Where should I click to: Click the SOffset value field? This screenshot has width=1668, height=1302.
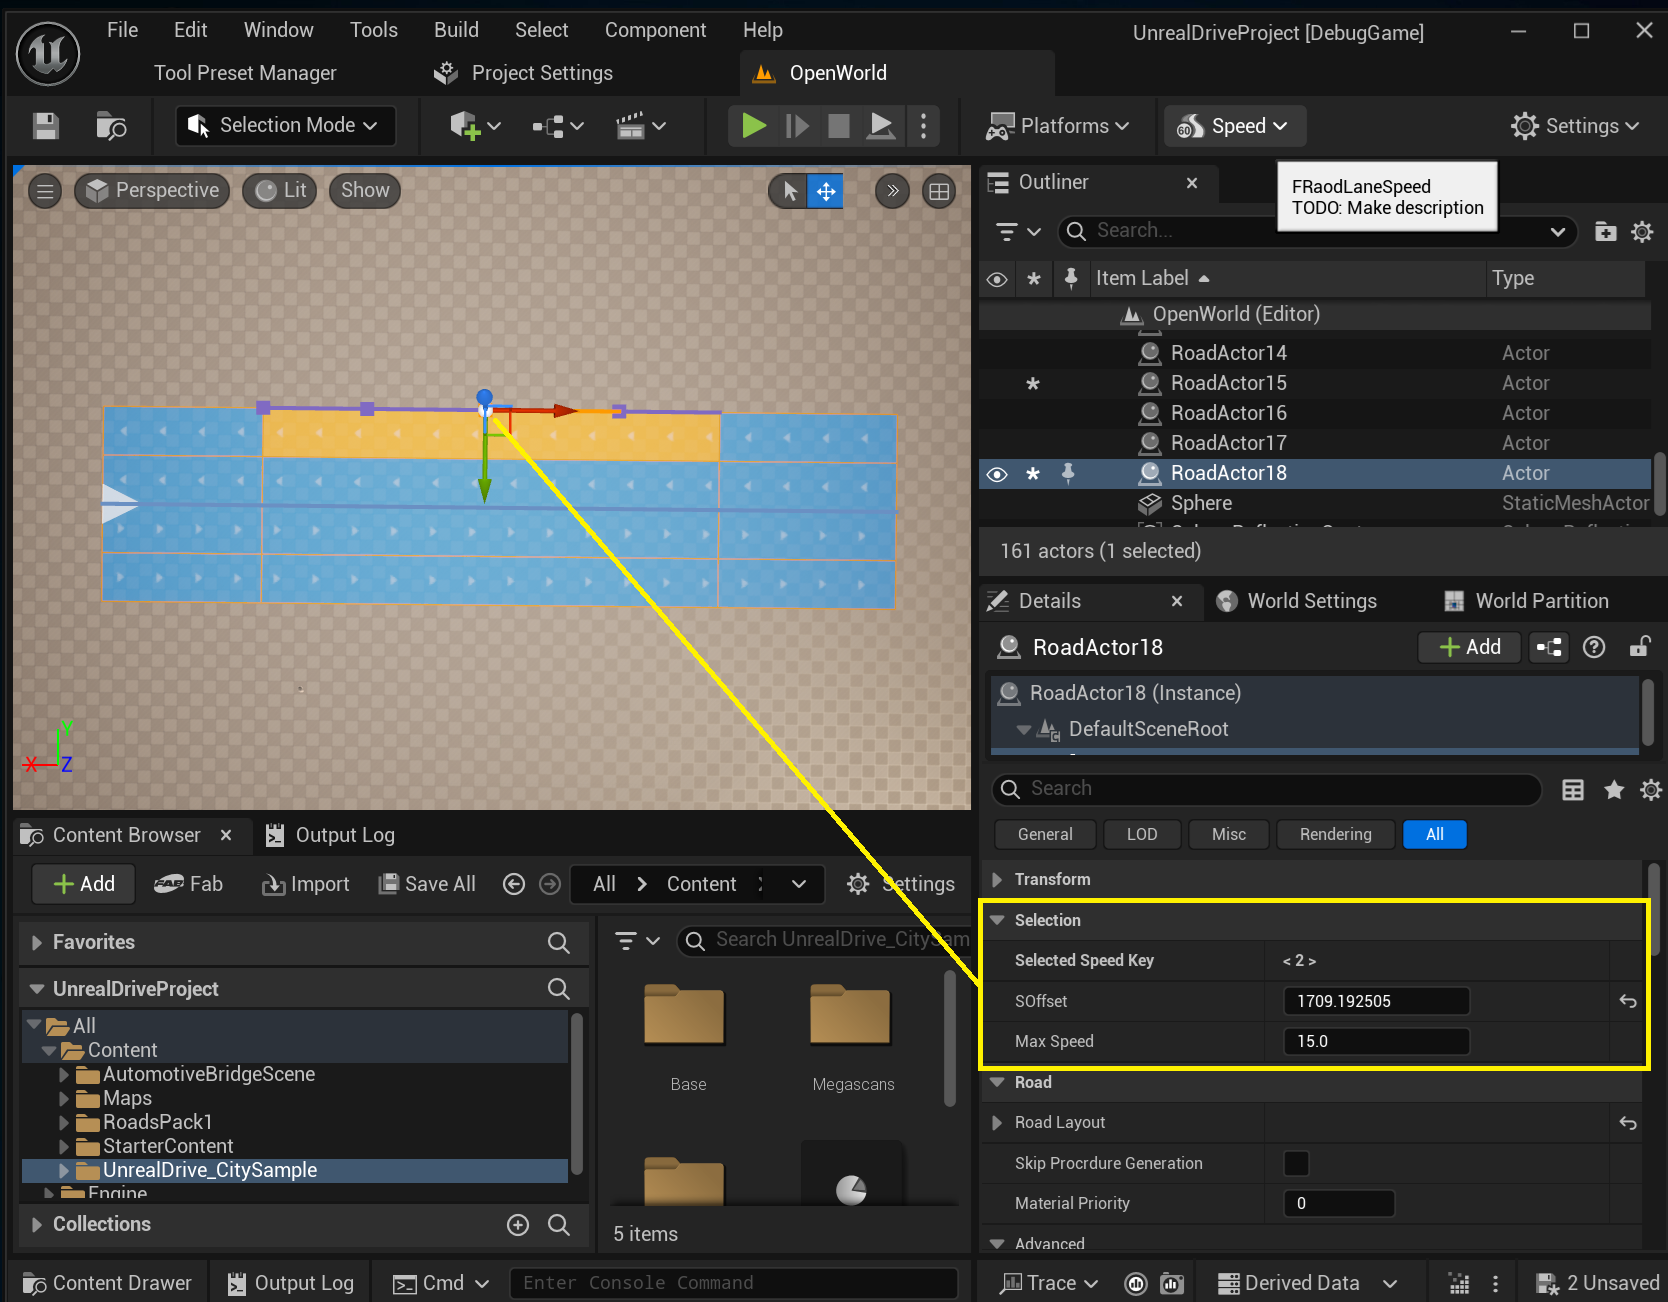(1377, 1001)
